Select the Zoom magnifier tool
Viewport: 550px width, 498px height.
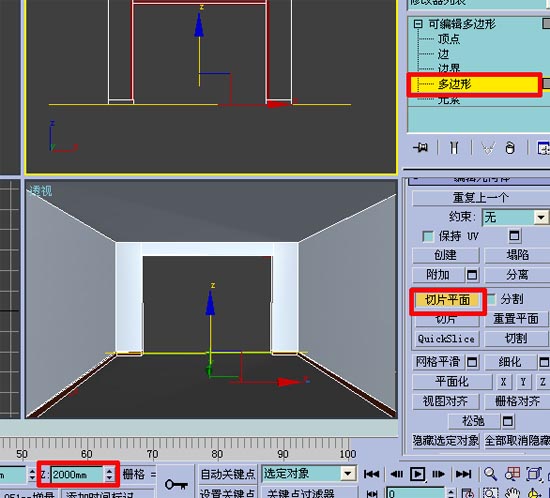pos(490,474)
